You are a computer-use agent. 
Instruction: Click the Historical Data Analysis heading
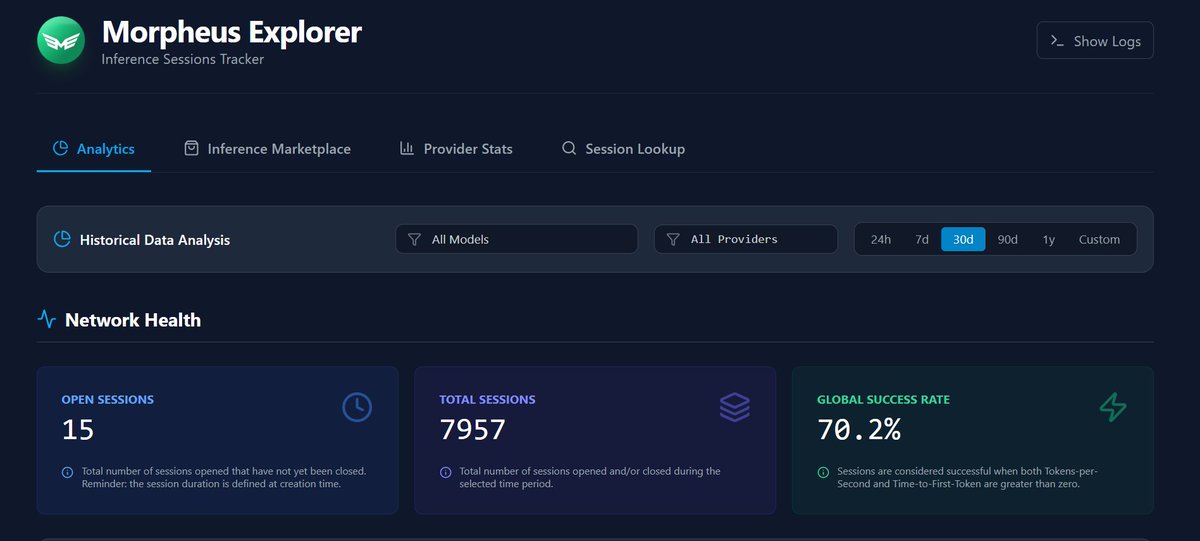(155, 240)
